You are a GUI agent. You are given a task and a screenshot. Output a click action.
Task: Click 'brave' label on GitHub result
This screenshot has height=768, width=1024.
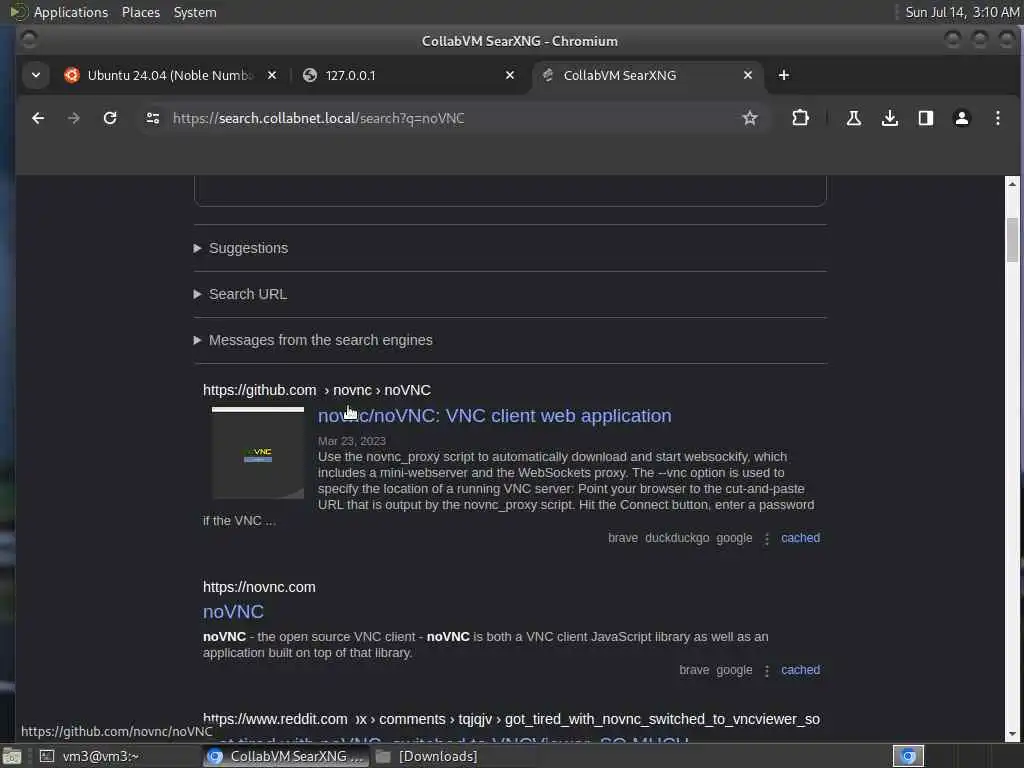(x=622, y=538)
